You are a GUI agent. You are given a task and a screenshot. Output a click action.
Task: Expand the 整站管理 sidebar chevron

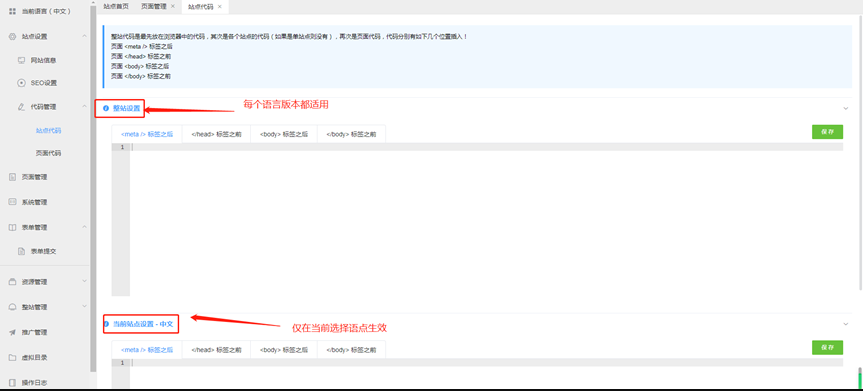coord(84,306)
